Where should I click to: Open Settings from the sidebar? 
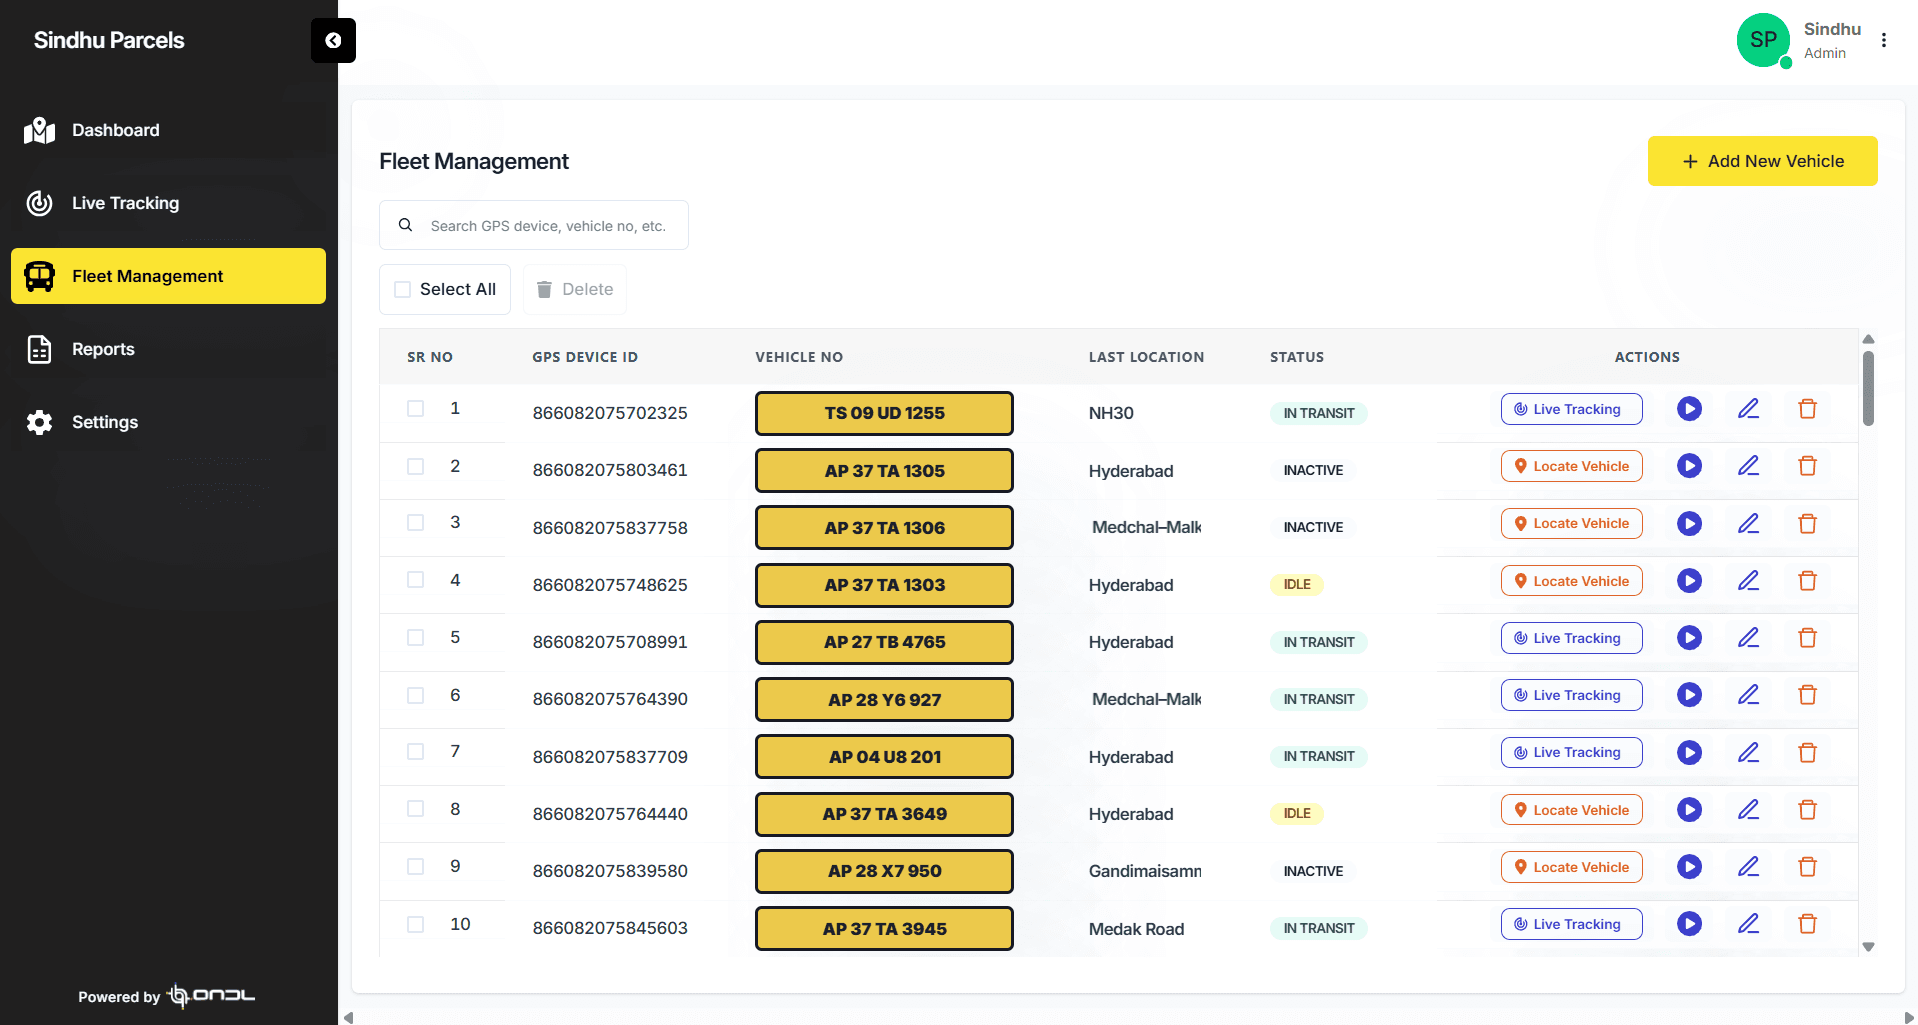168,422
